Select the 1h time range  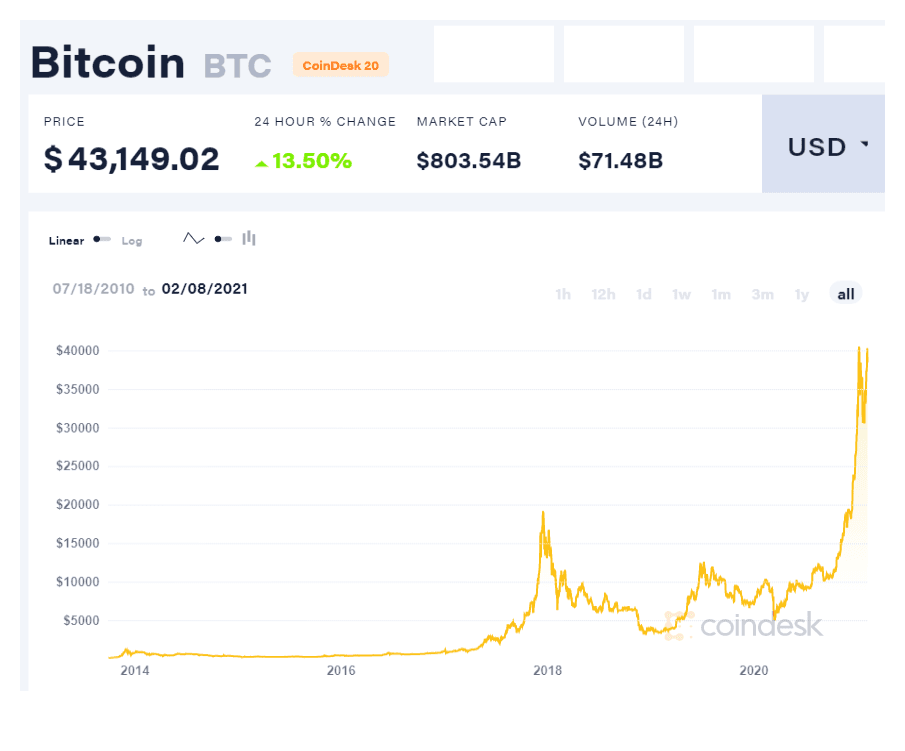[563, 294]
